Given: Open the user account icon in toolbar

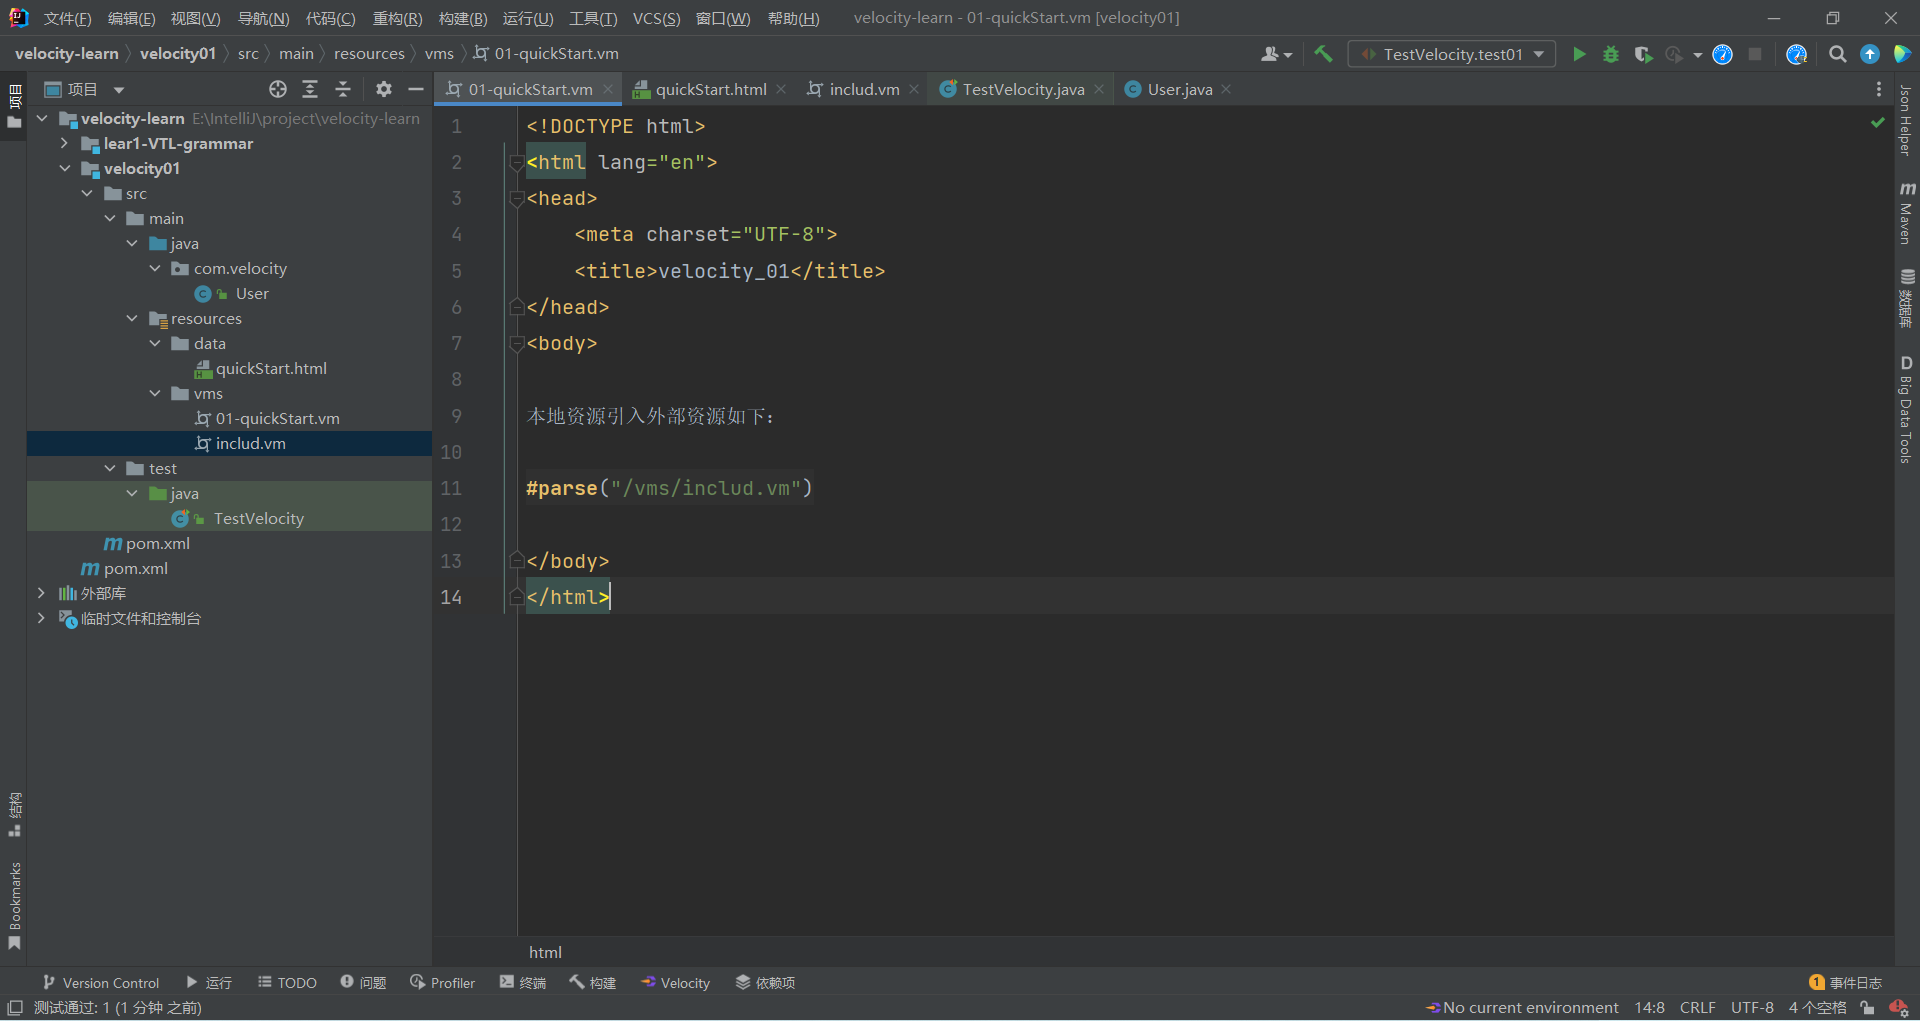Looking at the screenshot, I should pyautogui.click(x=1275, y=54).
